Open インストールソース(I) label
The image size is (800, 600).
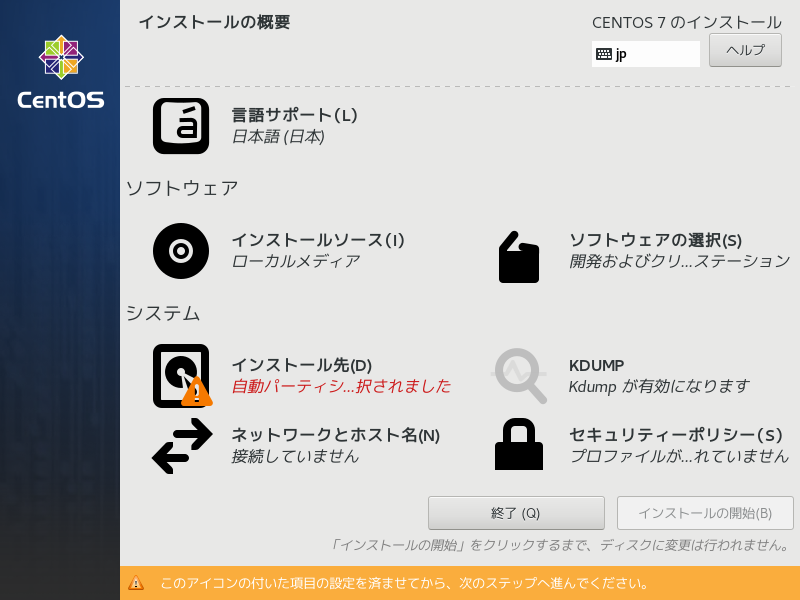click(318, 240)
